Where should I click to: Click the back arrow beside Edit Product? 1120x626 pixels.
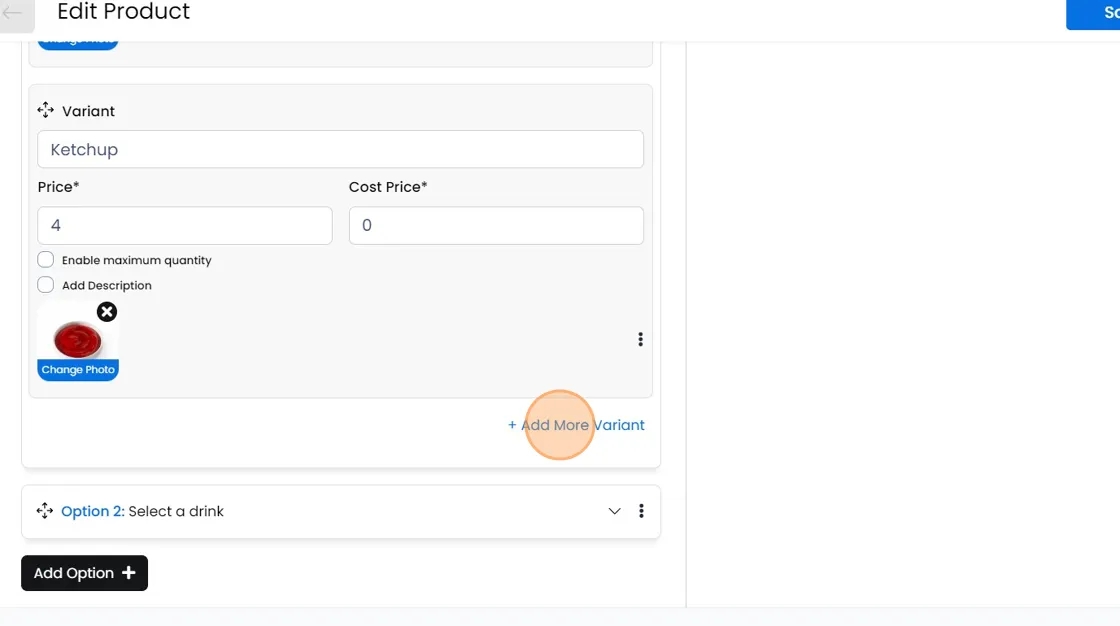(14, 13)
